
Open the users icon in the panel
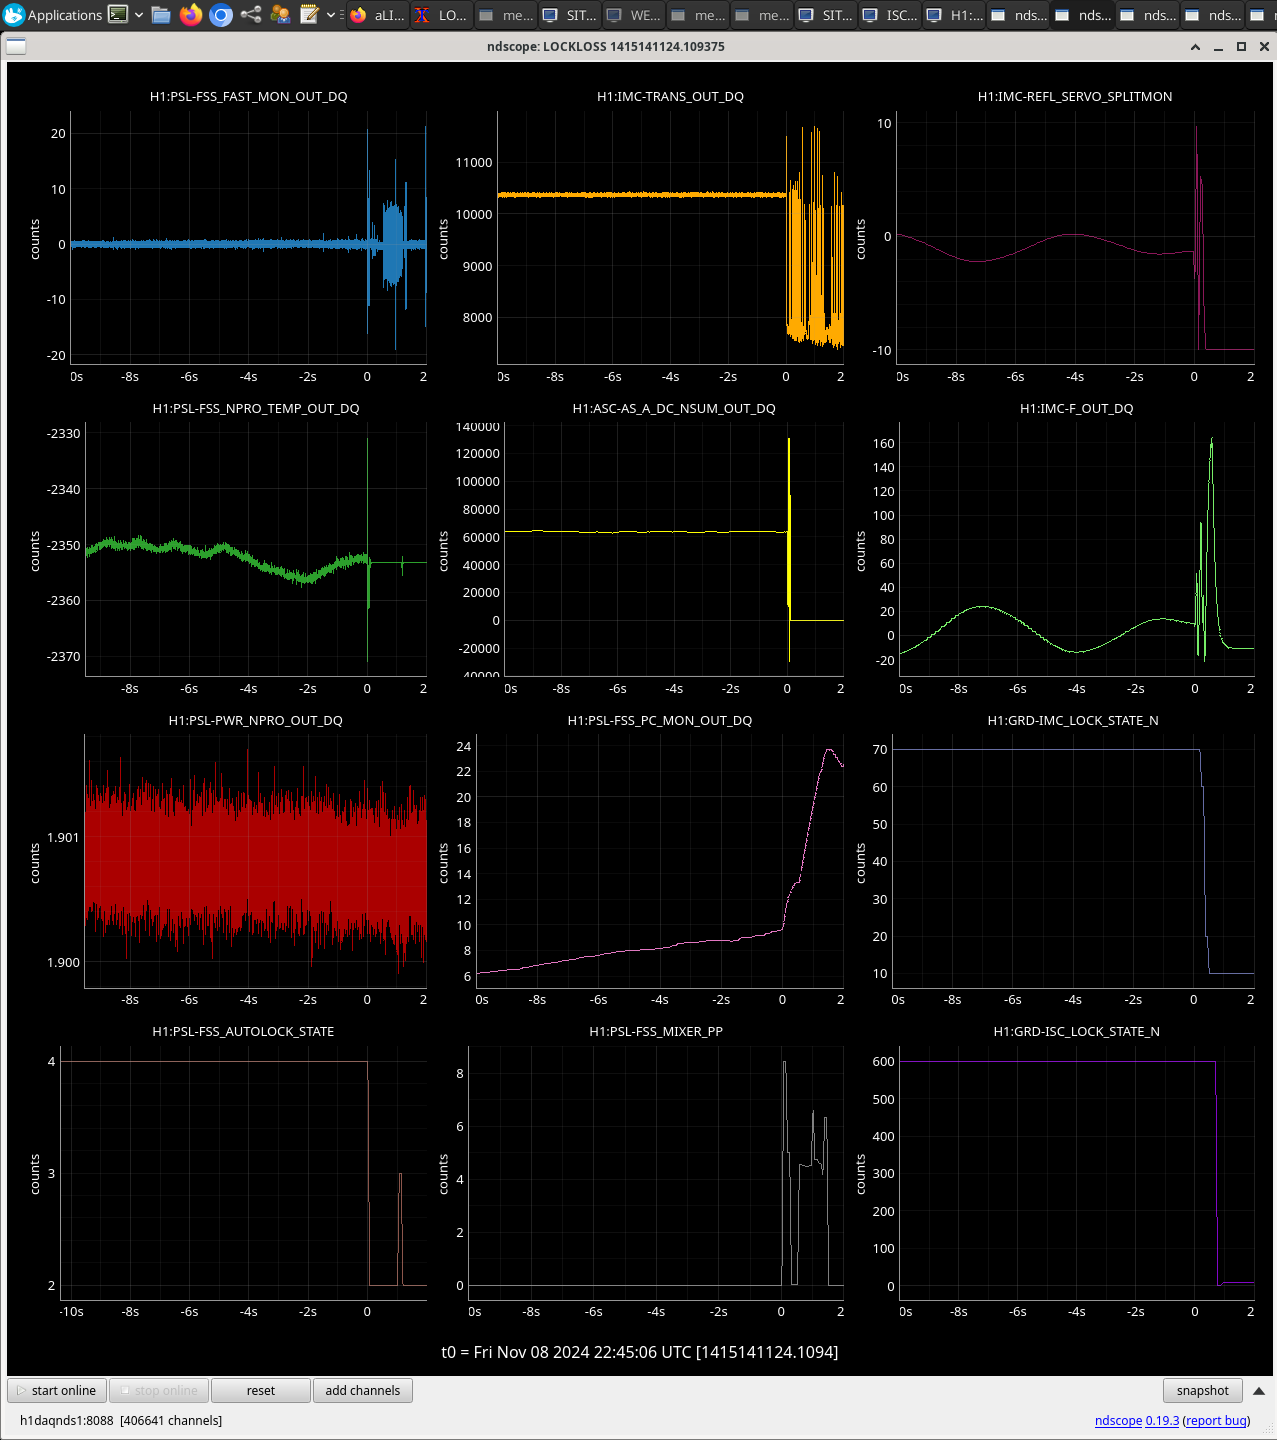pyautogui.click(x=281, y=15)
